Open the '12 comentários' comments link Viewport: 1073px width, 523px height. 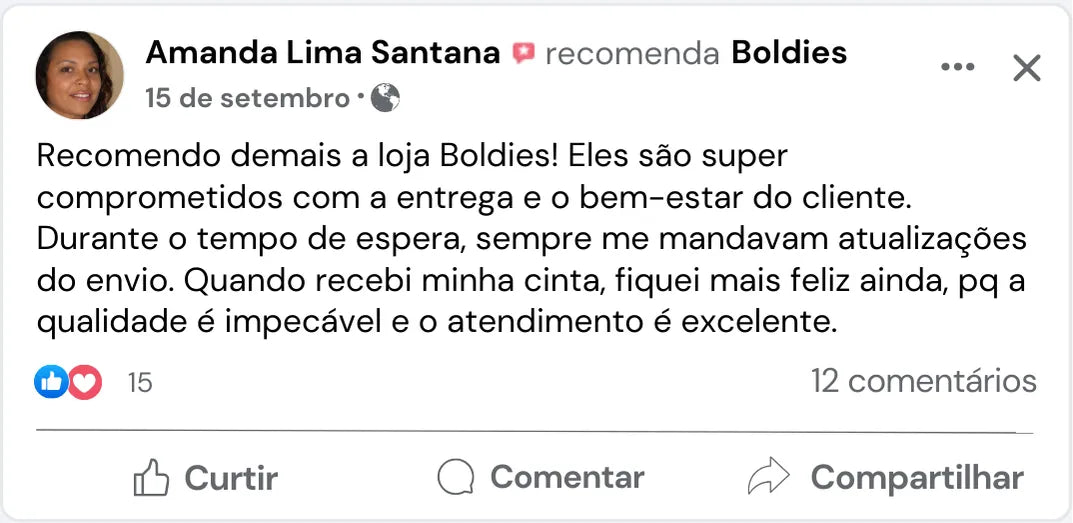pyautogui.click(x=923, y=381)
